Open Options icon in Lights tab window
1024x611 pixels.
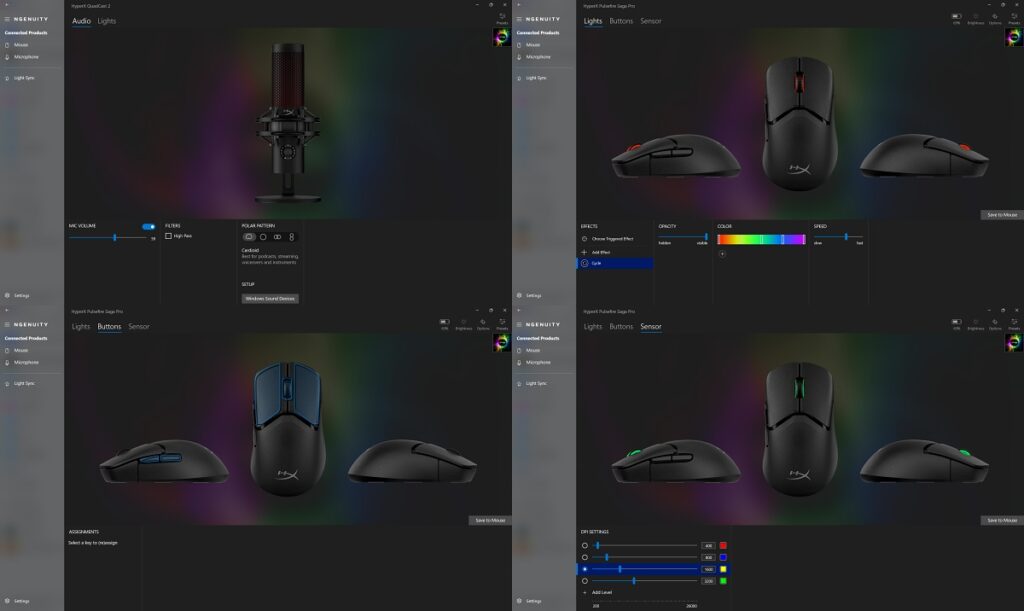tap(995, 18)
